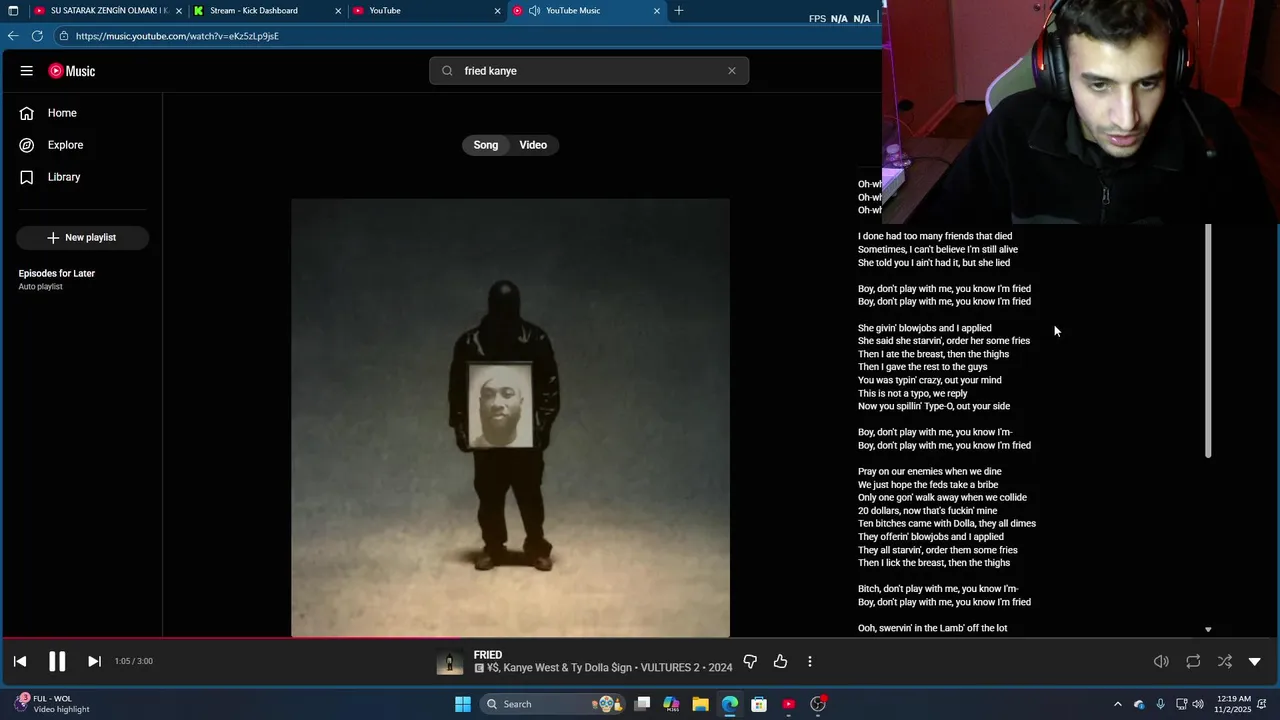This screenshot has width=1280, height=720.
Task: Show hidden system tray icons
Action: pos(1118,704)
